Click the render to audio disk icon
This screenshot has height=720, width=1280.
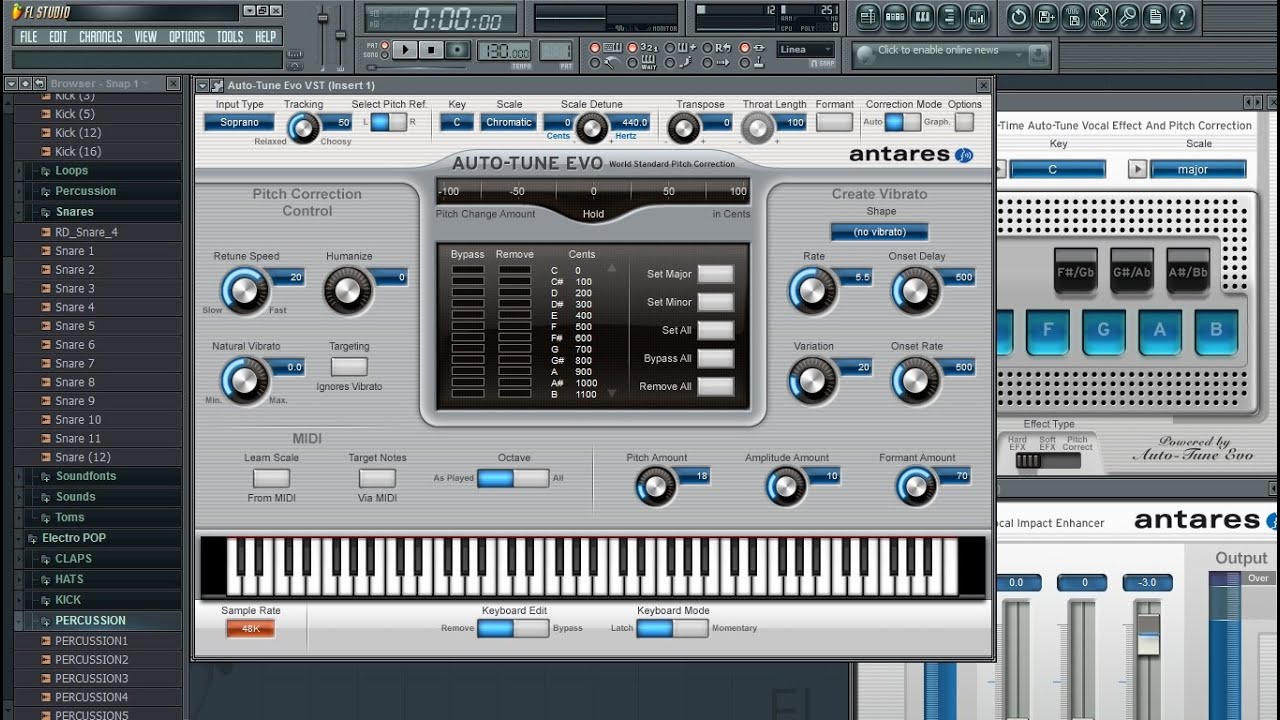(x=1073, y=16)
